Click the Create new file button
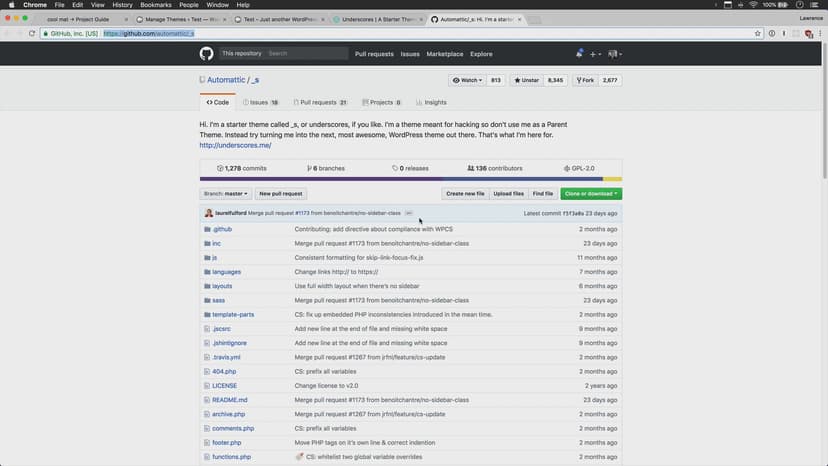The width and height of the screenshot is (828, 466). click(465, 194)
